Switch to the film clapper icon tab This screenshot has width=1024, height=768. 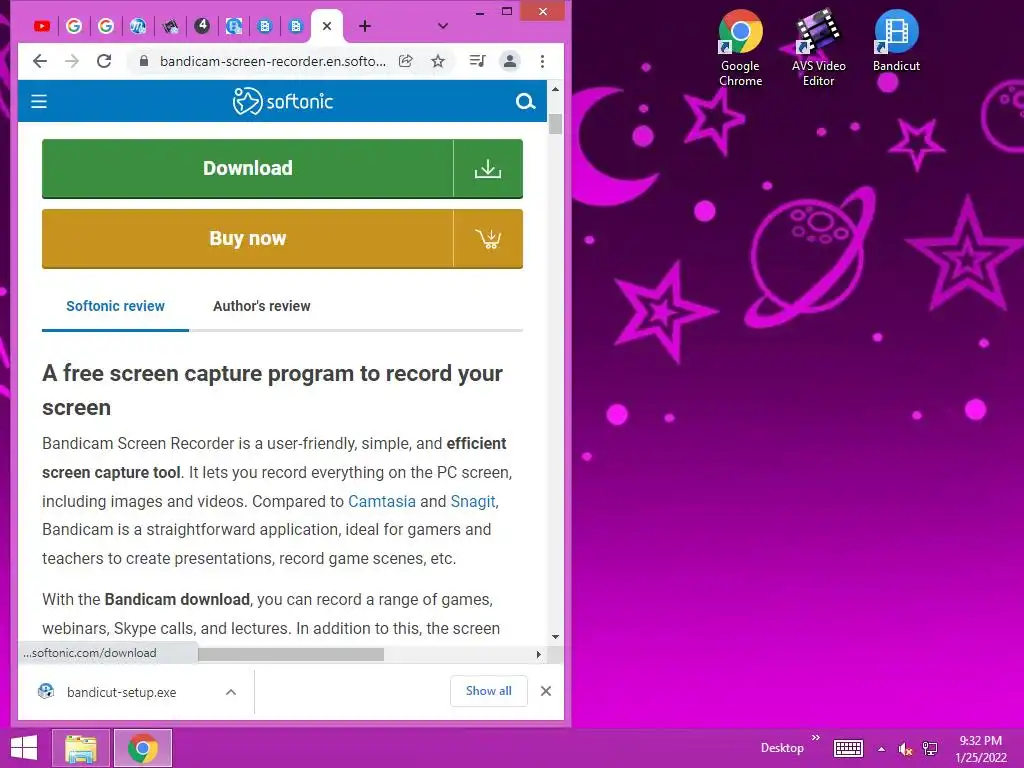pyautogui.click(x=170, y=26)
